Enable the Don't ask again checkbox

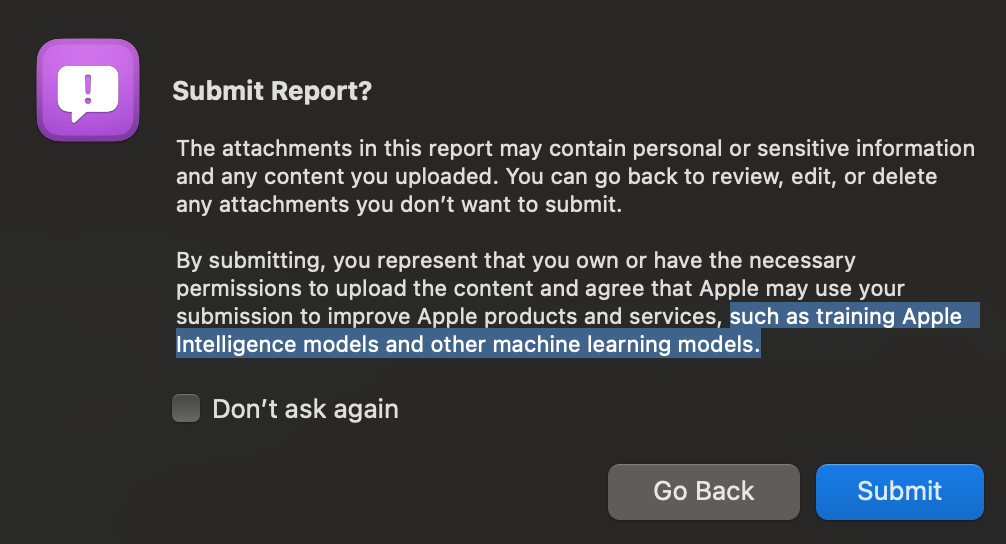[x=186, y=408]
